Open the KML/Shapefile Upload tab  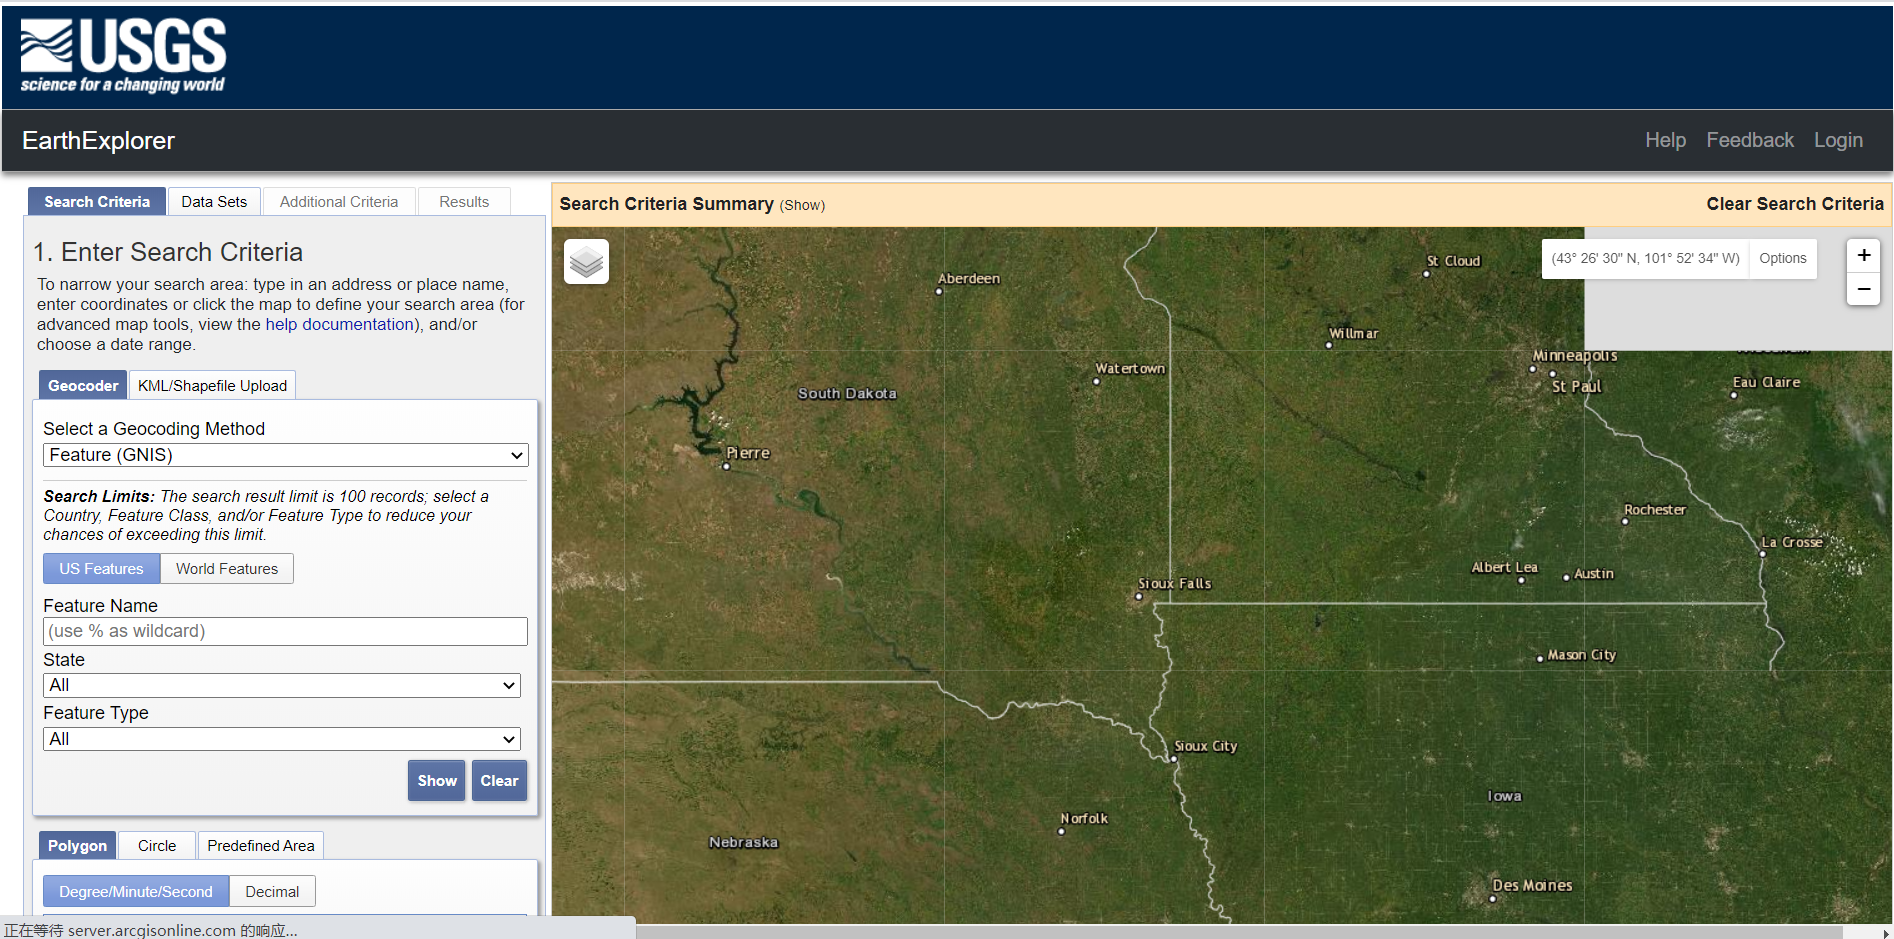pos(212,386)
